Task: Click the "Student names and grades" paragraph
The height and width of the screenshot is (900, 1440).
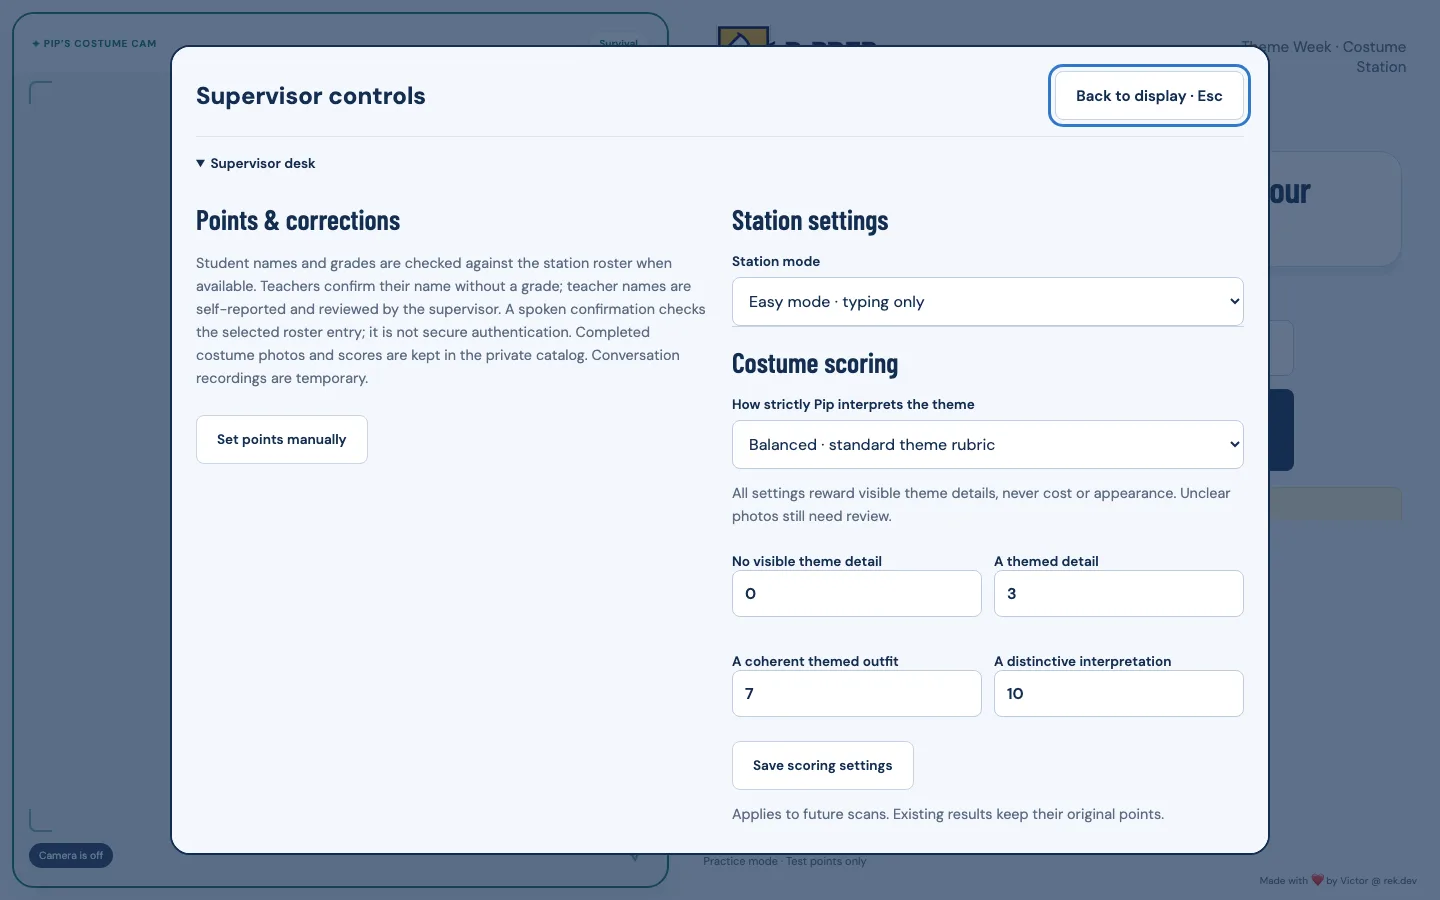Action: pyautogui.click(x=451, y=320)
